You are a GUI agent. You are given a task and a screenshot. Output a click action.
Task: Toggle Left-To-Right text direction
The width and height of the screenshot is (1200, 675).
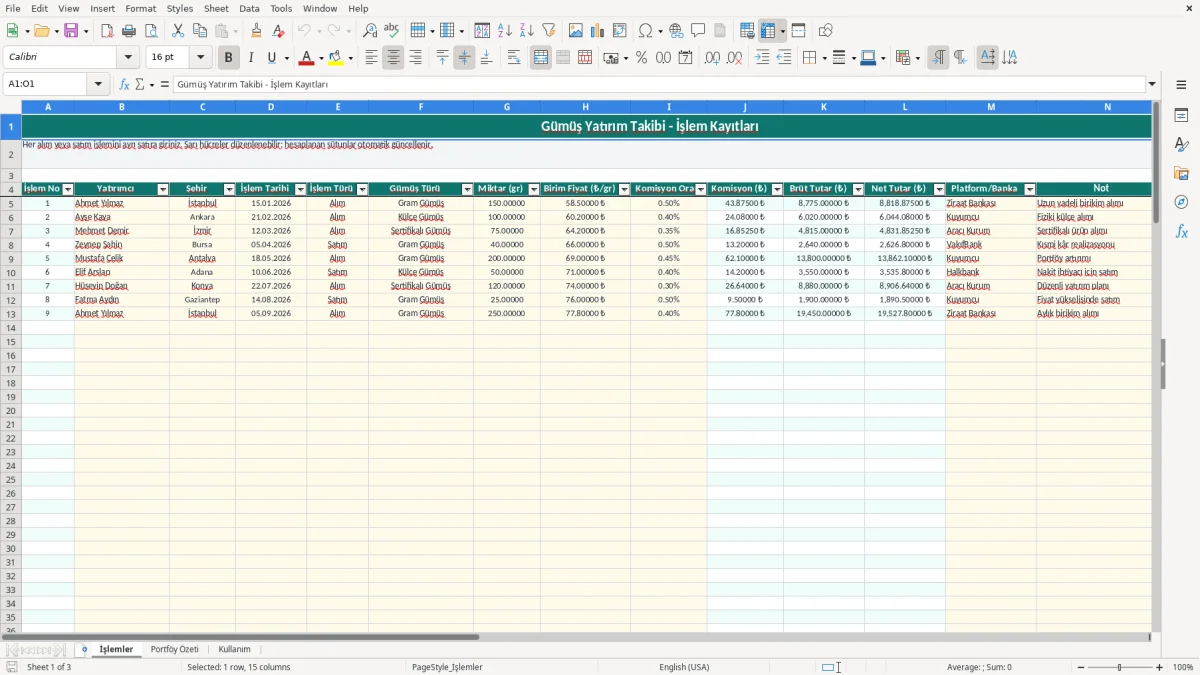(x=938, y=58)
